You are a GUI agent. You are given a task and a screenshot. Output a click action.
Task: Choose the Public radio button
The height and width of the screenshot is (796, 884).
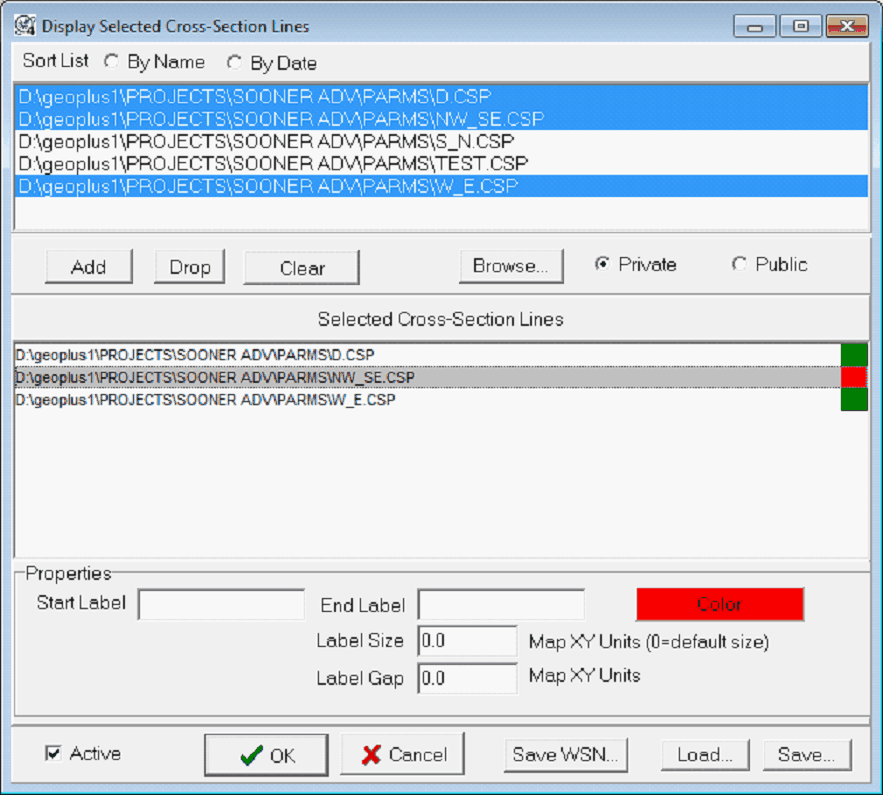(x=739, y=265)
